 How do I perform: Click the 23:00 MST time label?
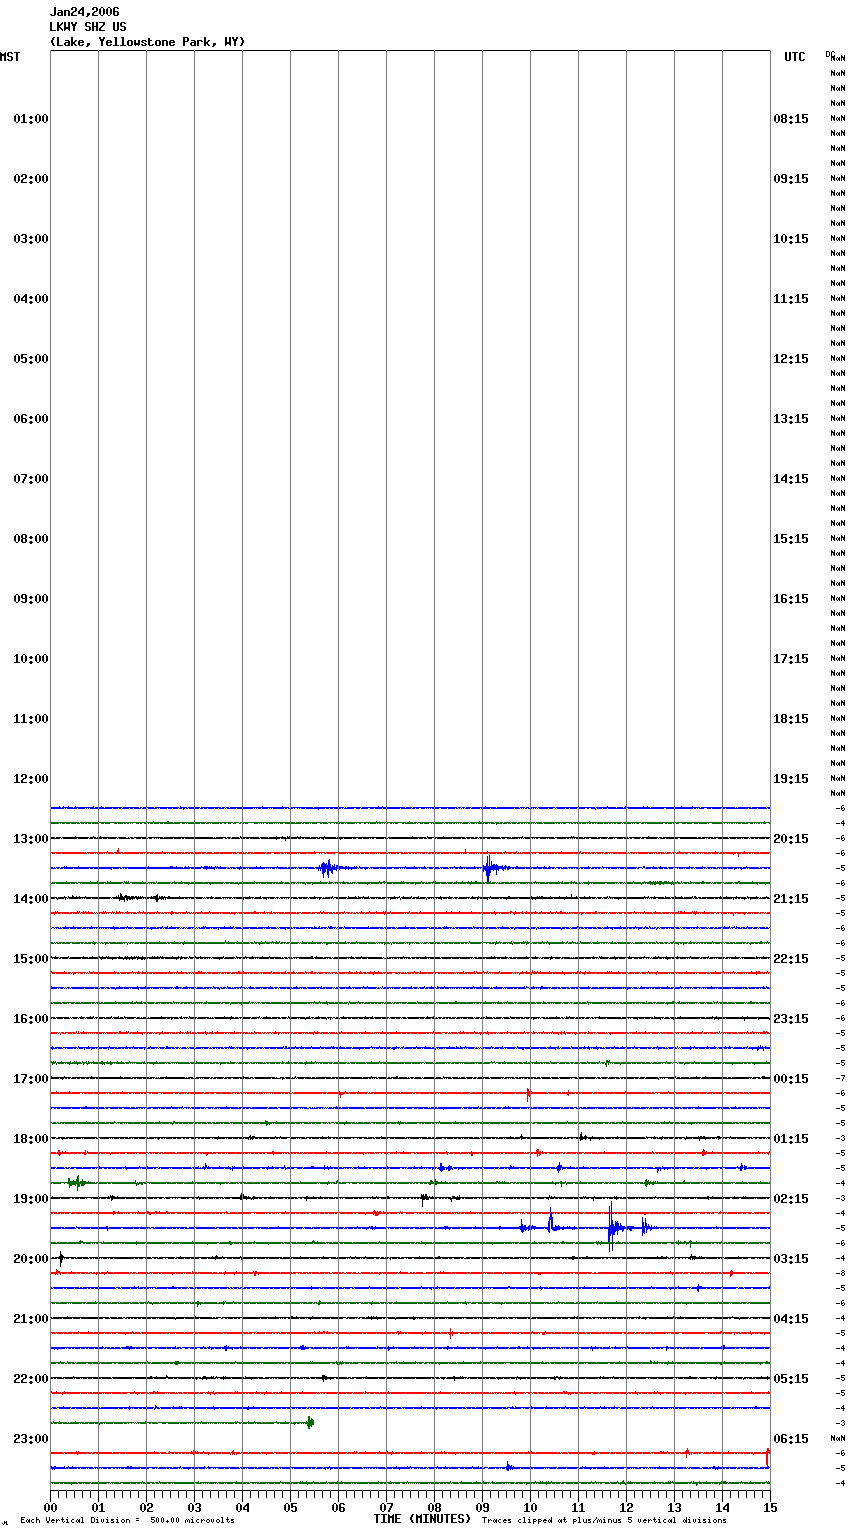click(30, 1439)
